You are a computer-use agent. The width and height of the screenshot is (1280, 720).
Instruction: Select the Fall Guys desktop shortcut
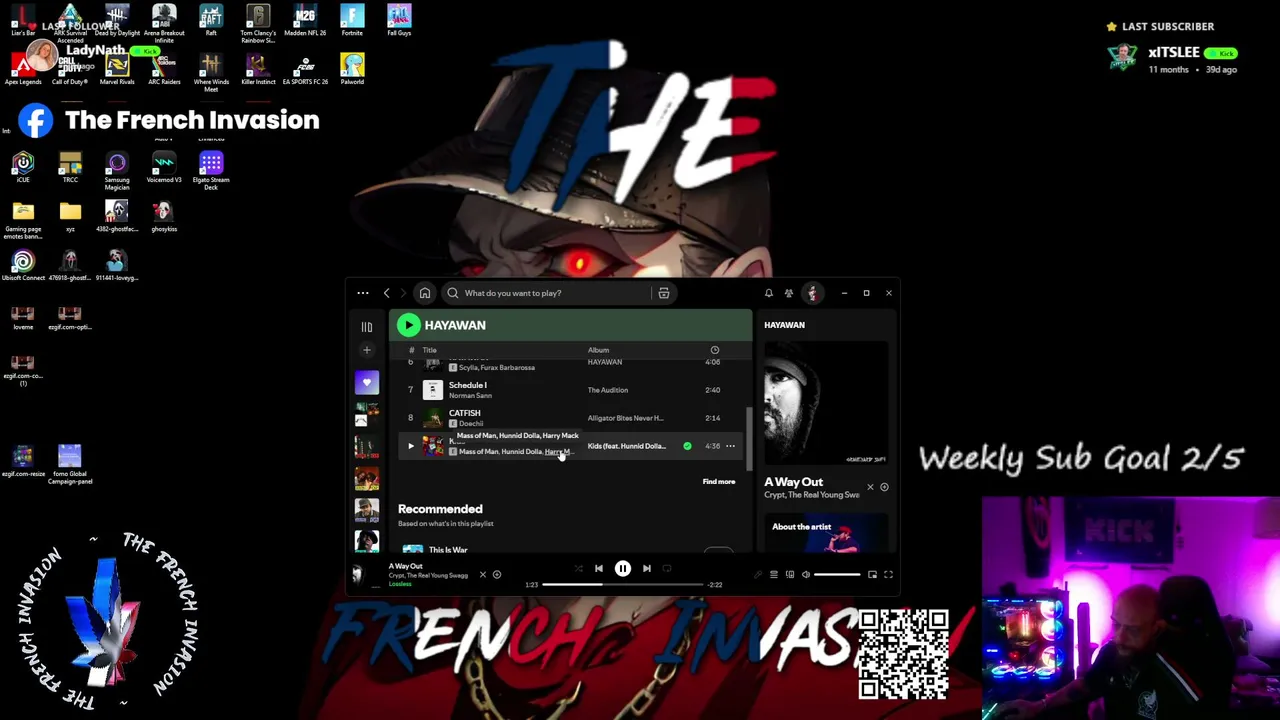pos(399,20)
